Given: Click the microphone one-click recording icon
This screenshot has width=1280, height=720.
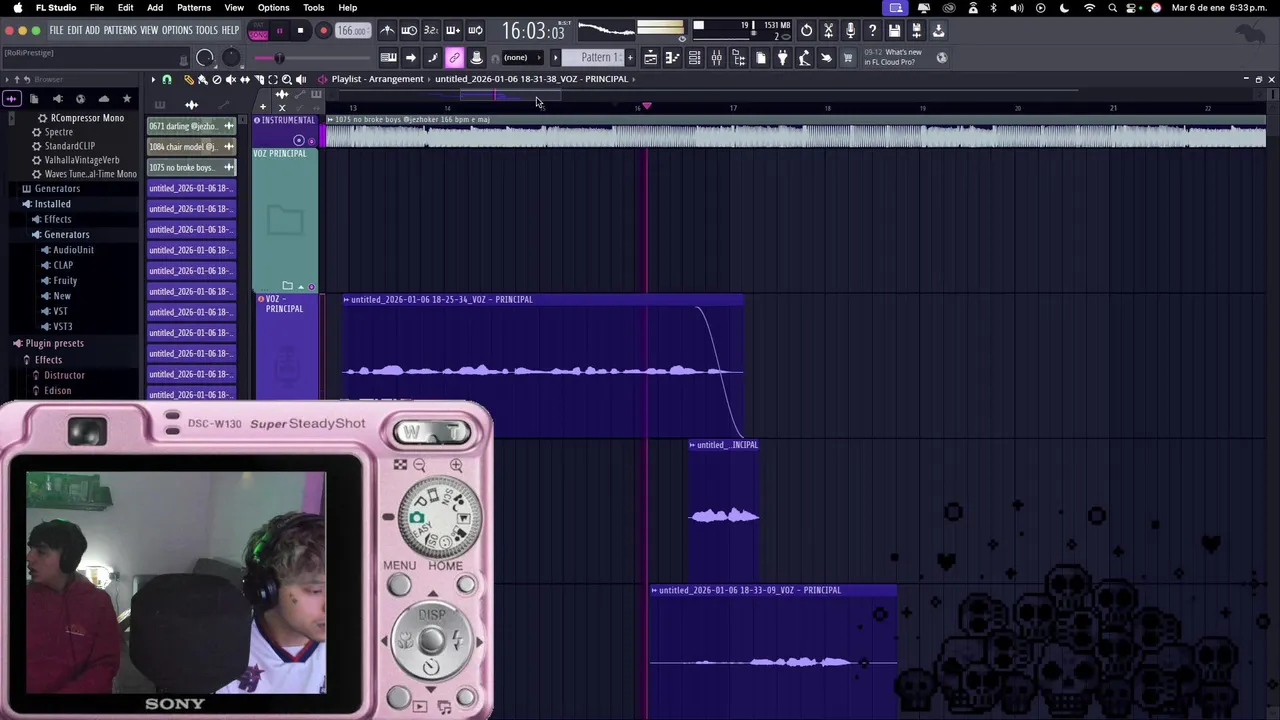Looking at the screenshot, I should click(x=850, y=31).
